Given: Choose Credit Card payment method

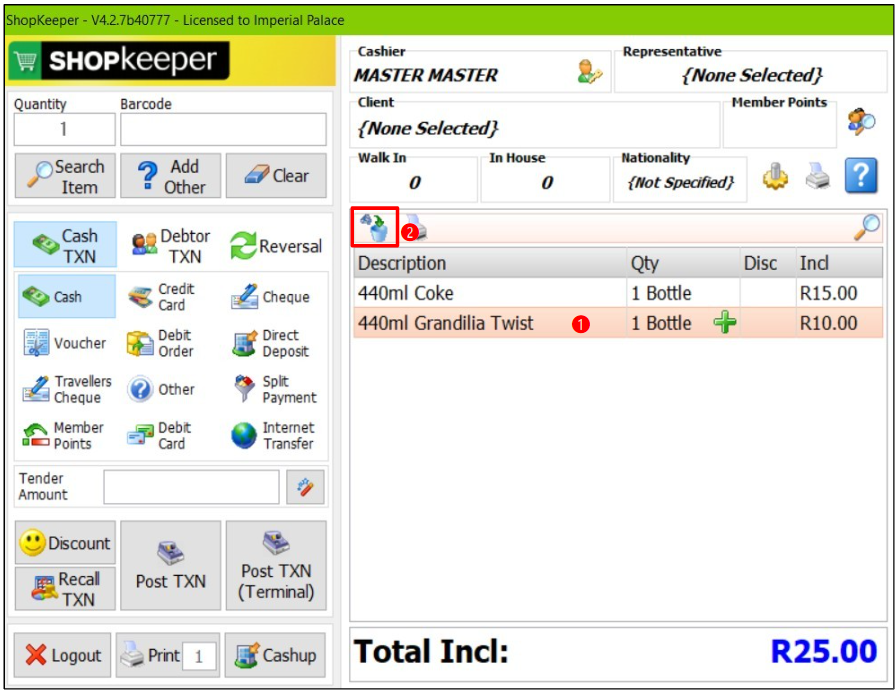Looking at the screenshot, I should coord(162,297).
